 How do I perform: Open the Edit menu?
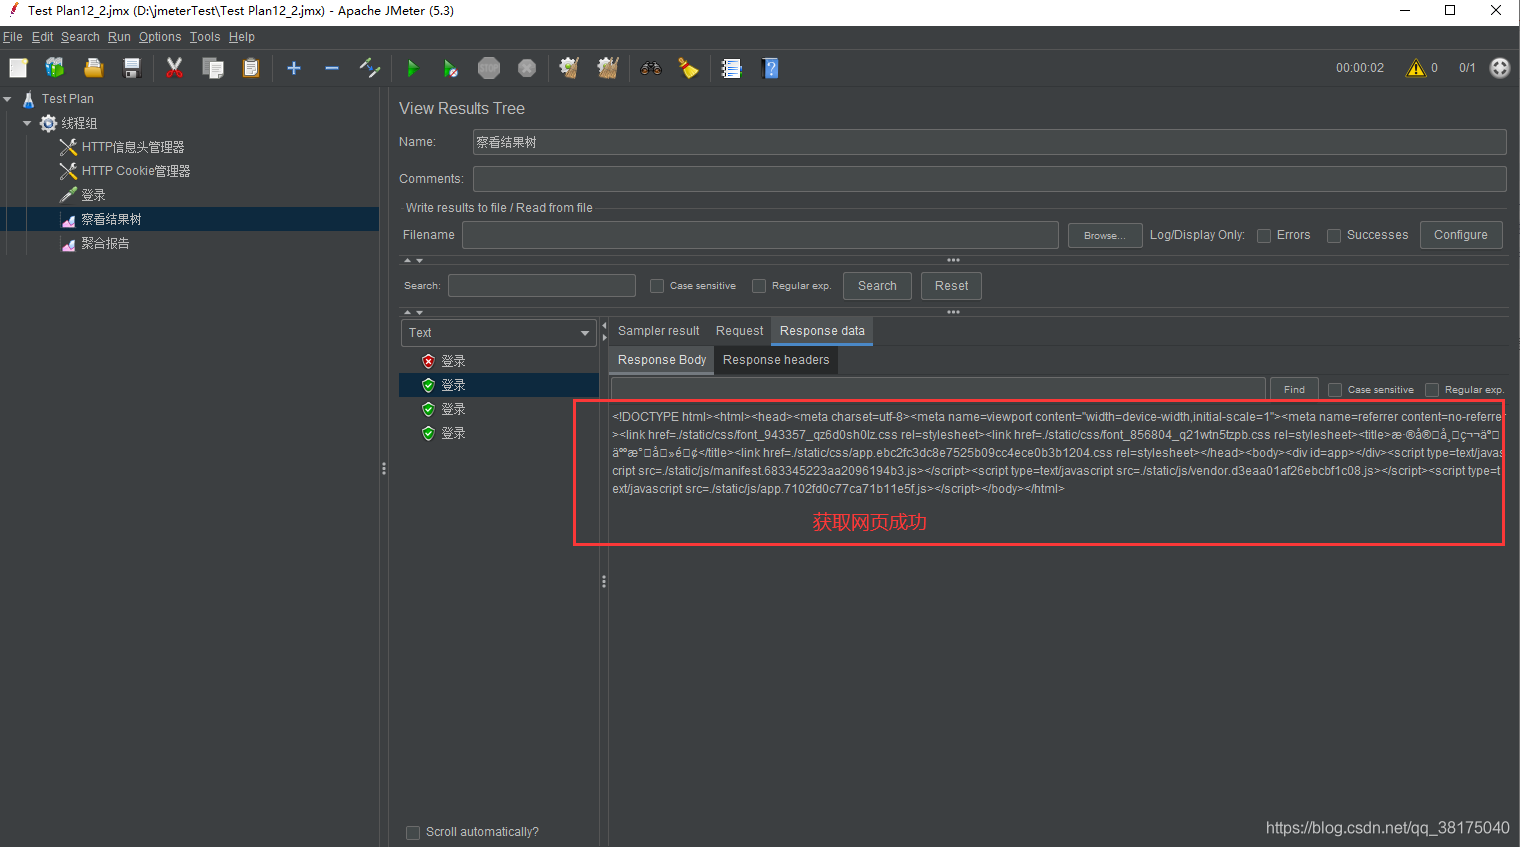tap(42, 37)
